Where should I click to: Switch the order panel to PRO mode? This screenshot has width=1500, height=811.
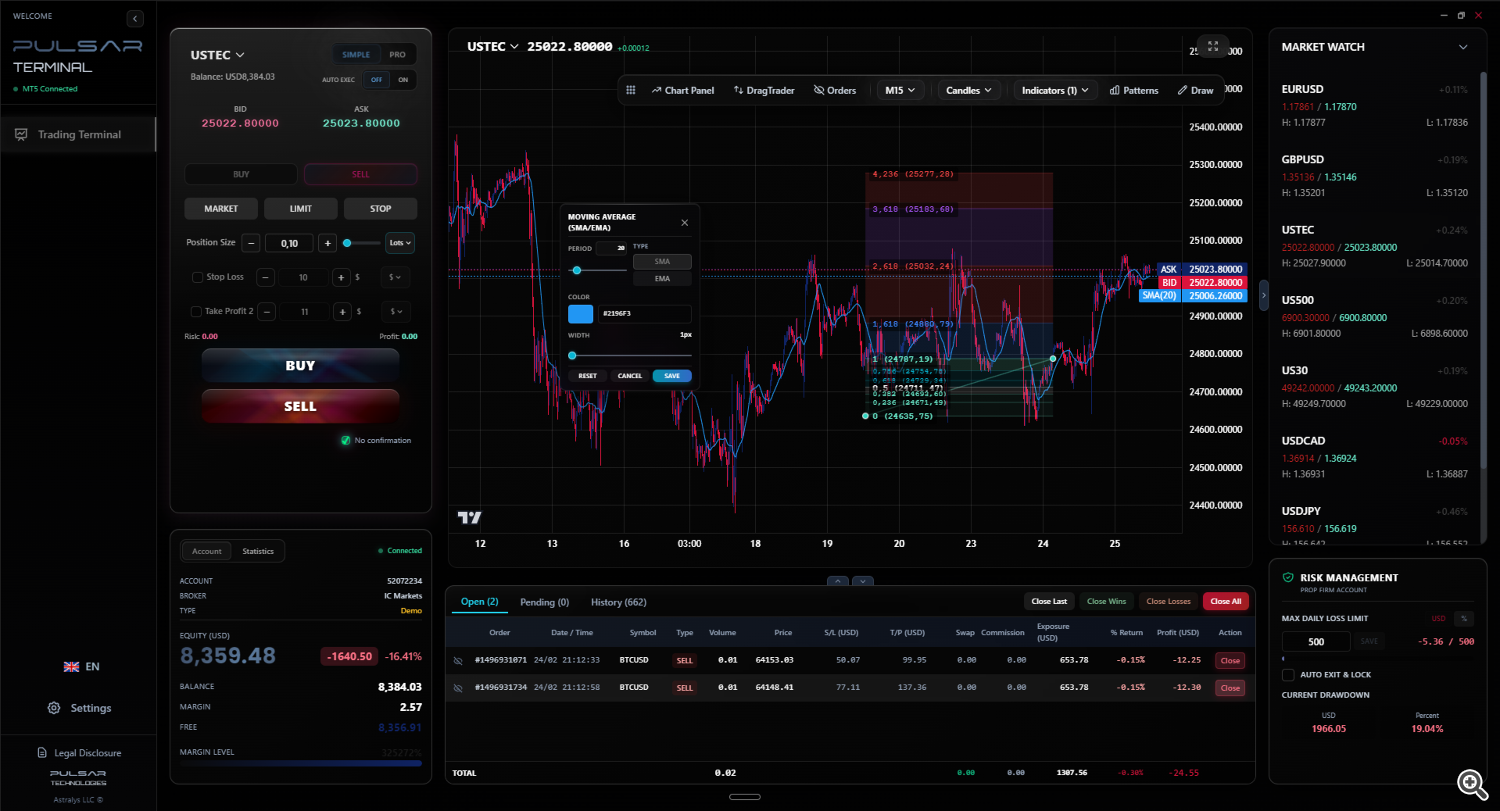tap(398, 55)
